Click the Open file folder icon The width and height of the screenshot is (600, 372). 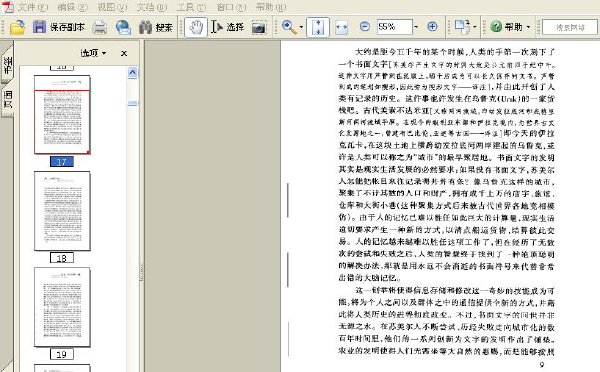coord(17,27)
